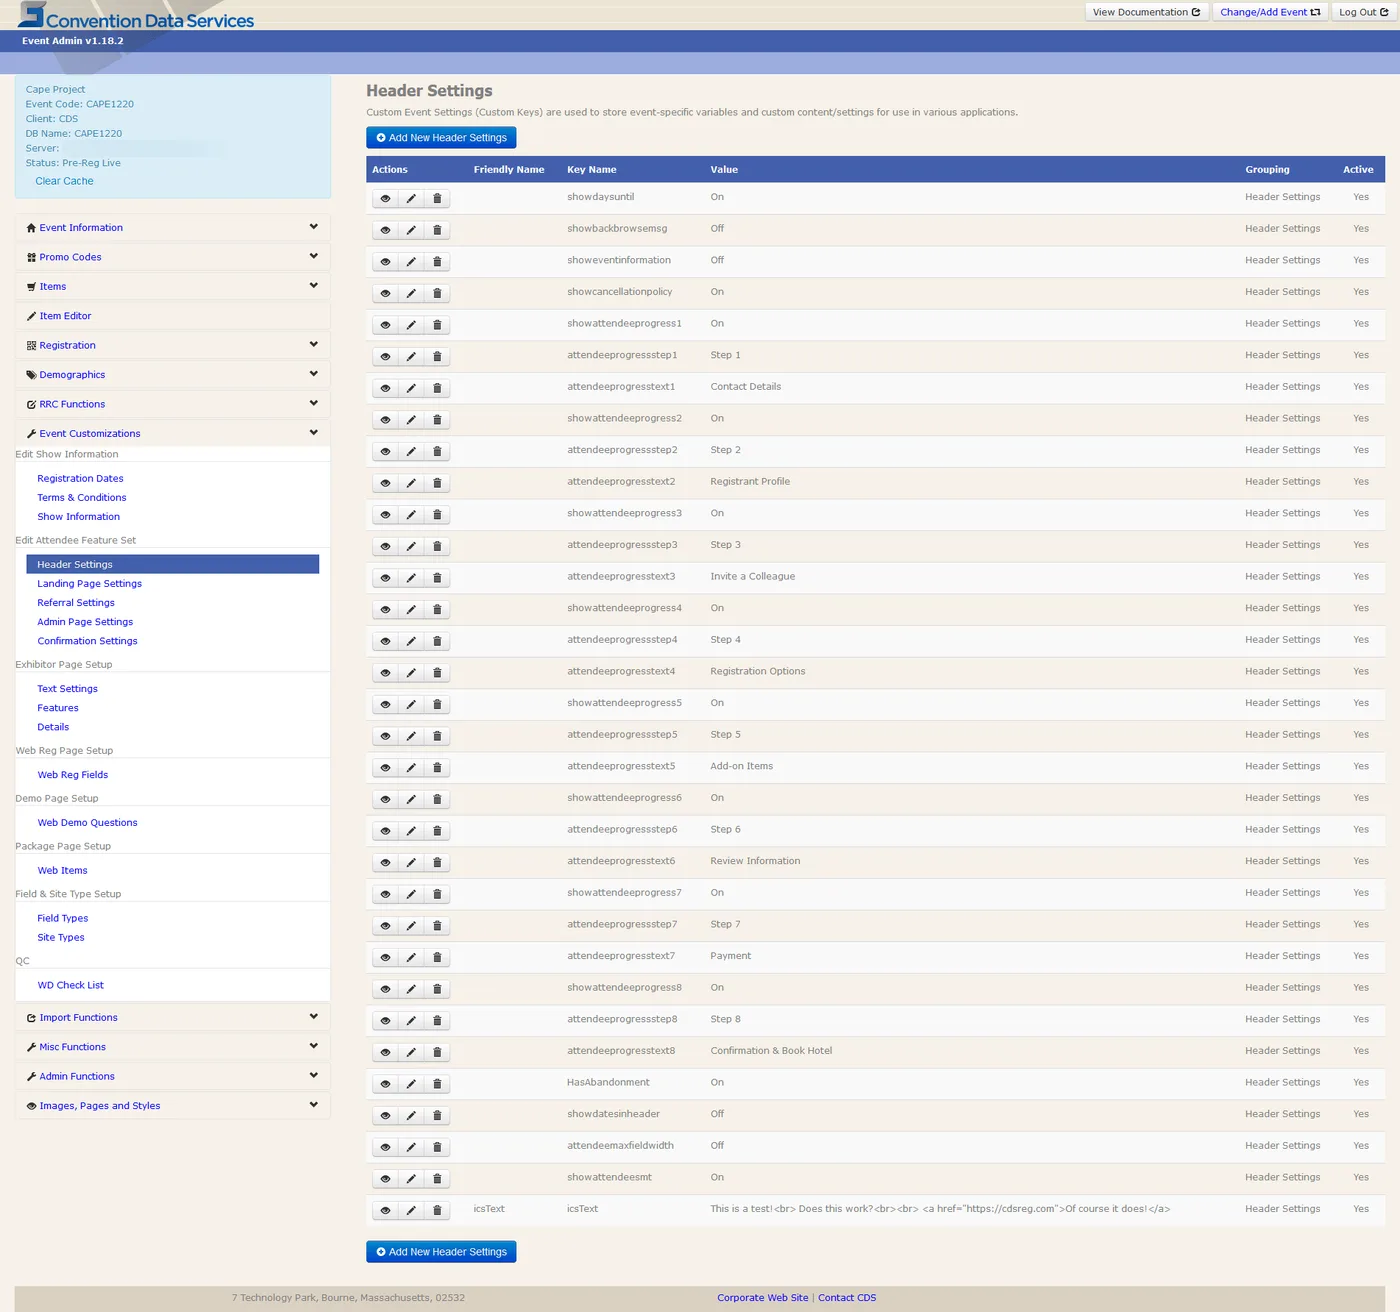The height and width of the screenshot is (1312, 1400).
Task: Open Referral Settings page
Action: pyautogui.click(x=76, y=603)
